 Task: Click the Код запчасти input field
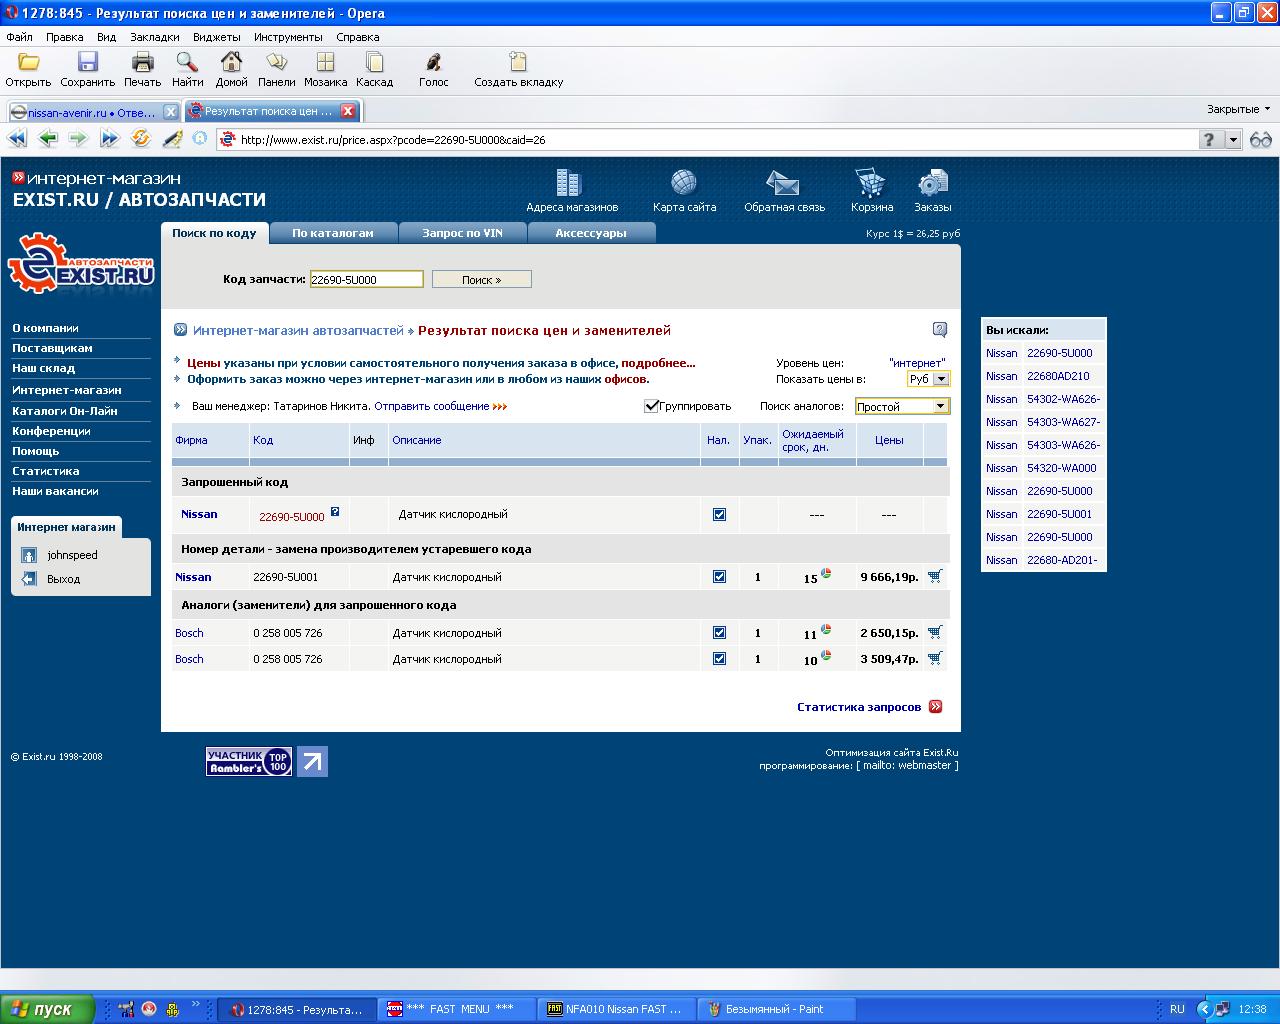[x=366, y=280]
